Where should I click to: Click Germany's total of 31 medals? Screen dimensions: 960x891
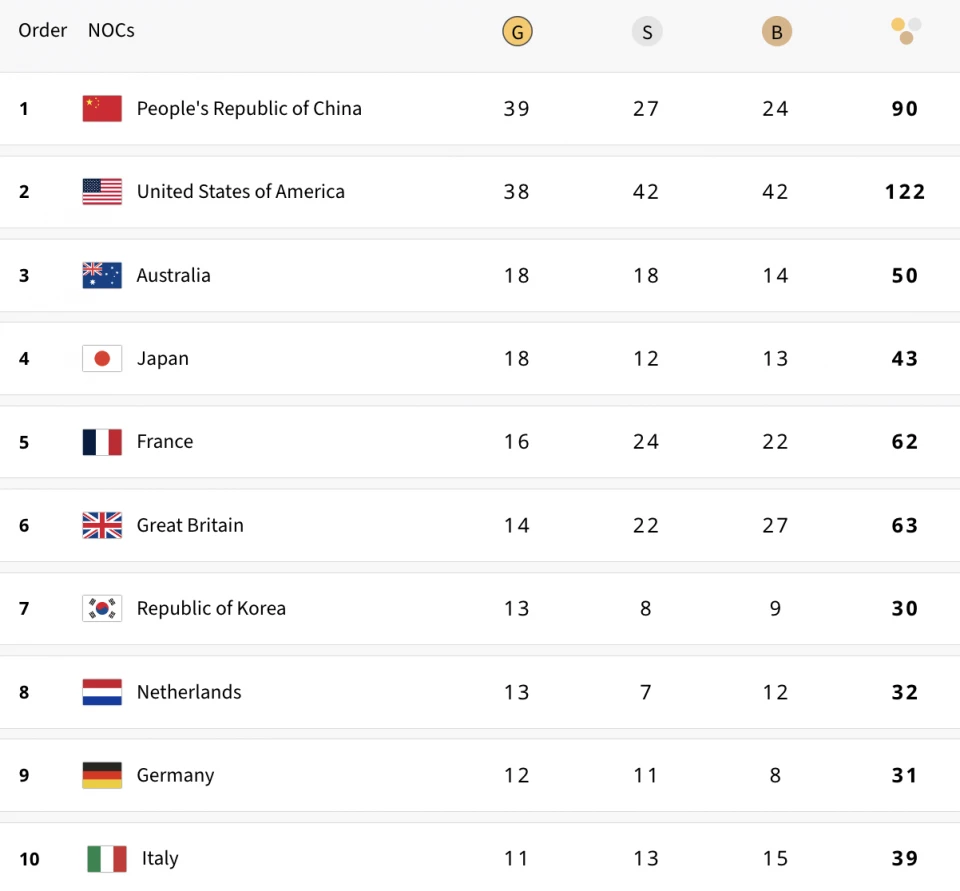coord(905,775)
